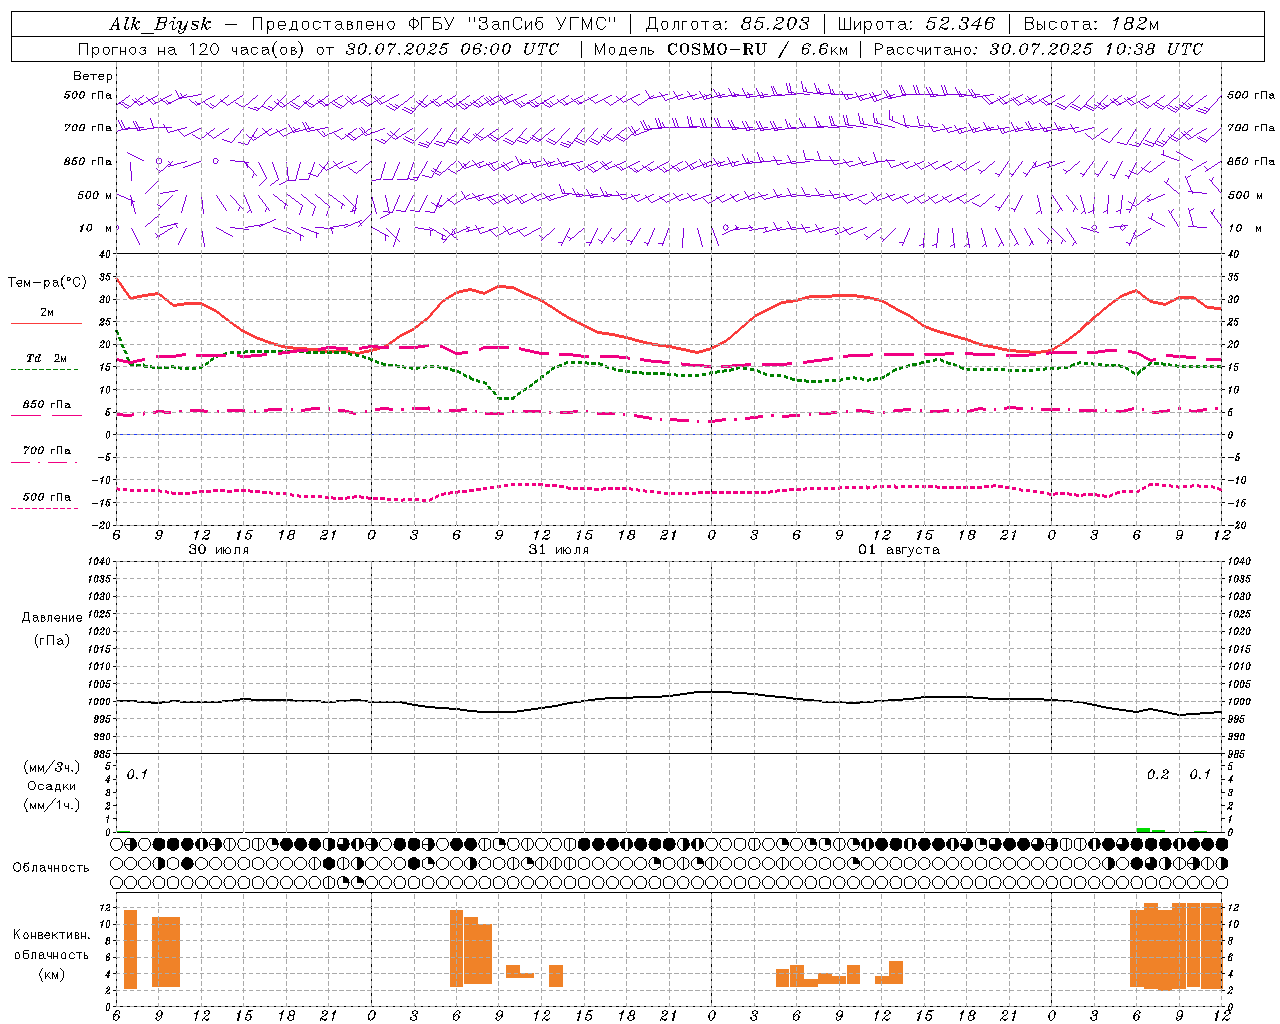
Task: Click the dashed line sample under the "Td 2м" legend
Action: tap(44, 369)
